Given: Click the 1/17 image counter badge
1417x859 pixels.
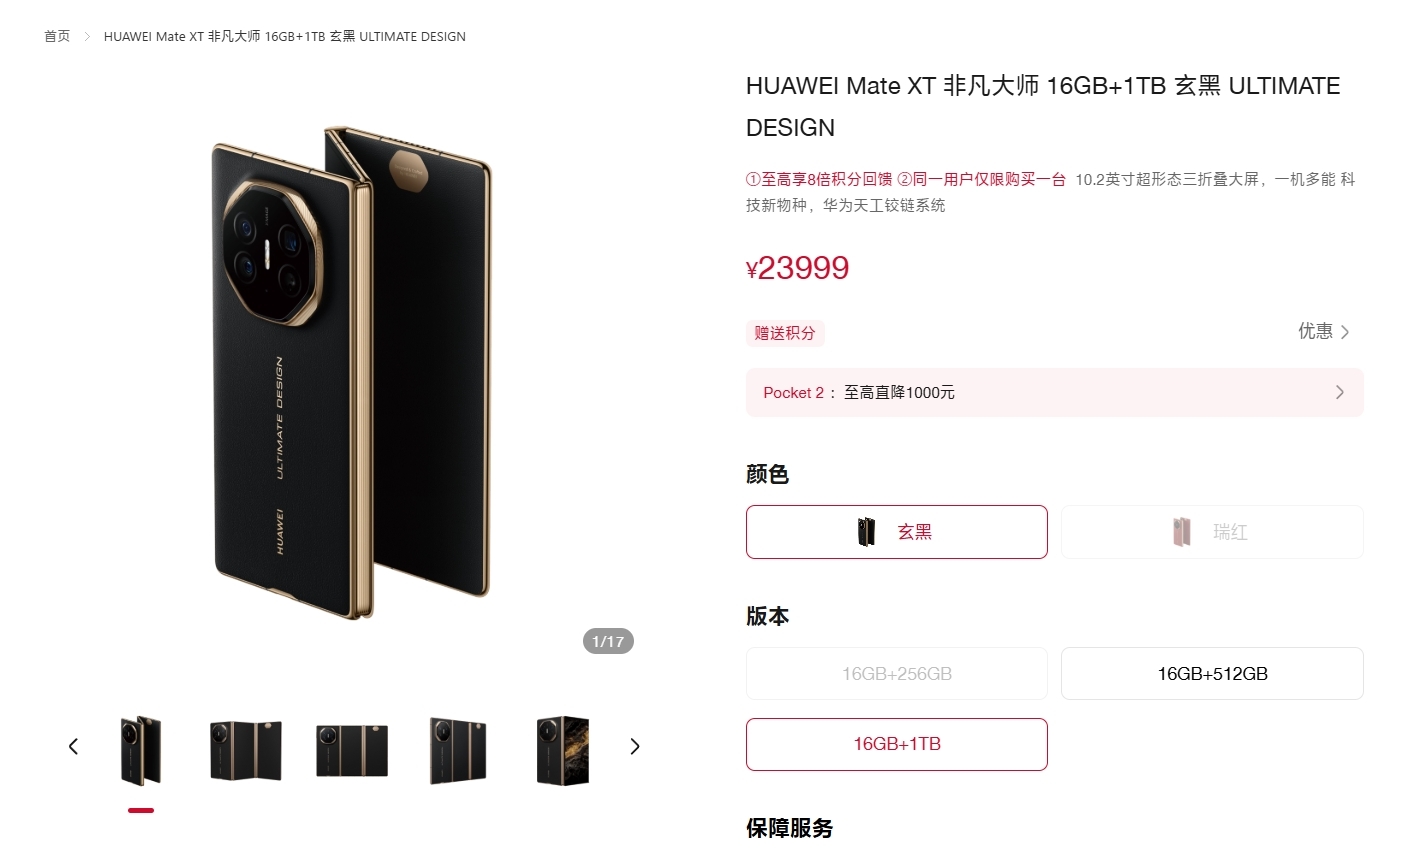Looking at the screenshot, I should pyautogui.click(x=608, y=641).
